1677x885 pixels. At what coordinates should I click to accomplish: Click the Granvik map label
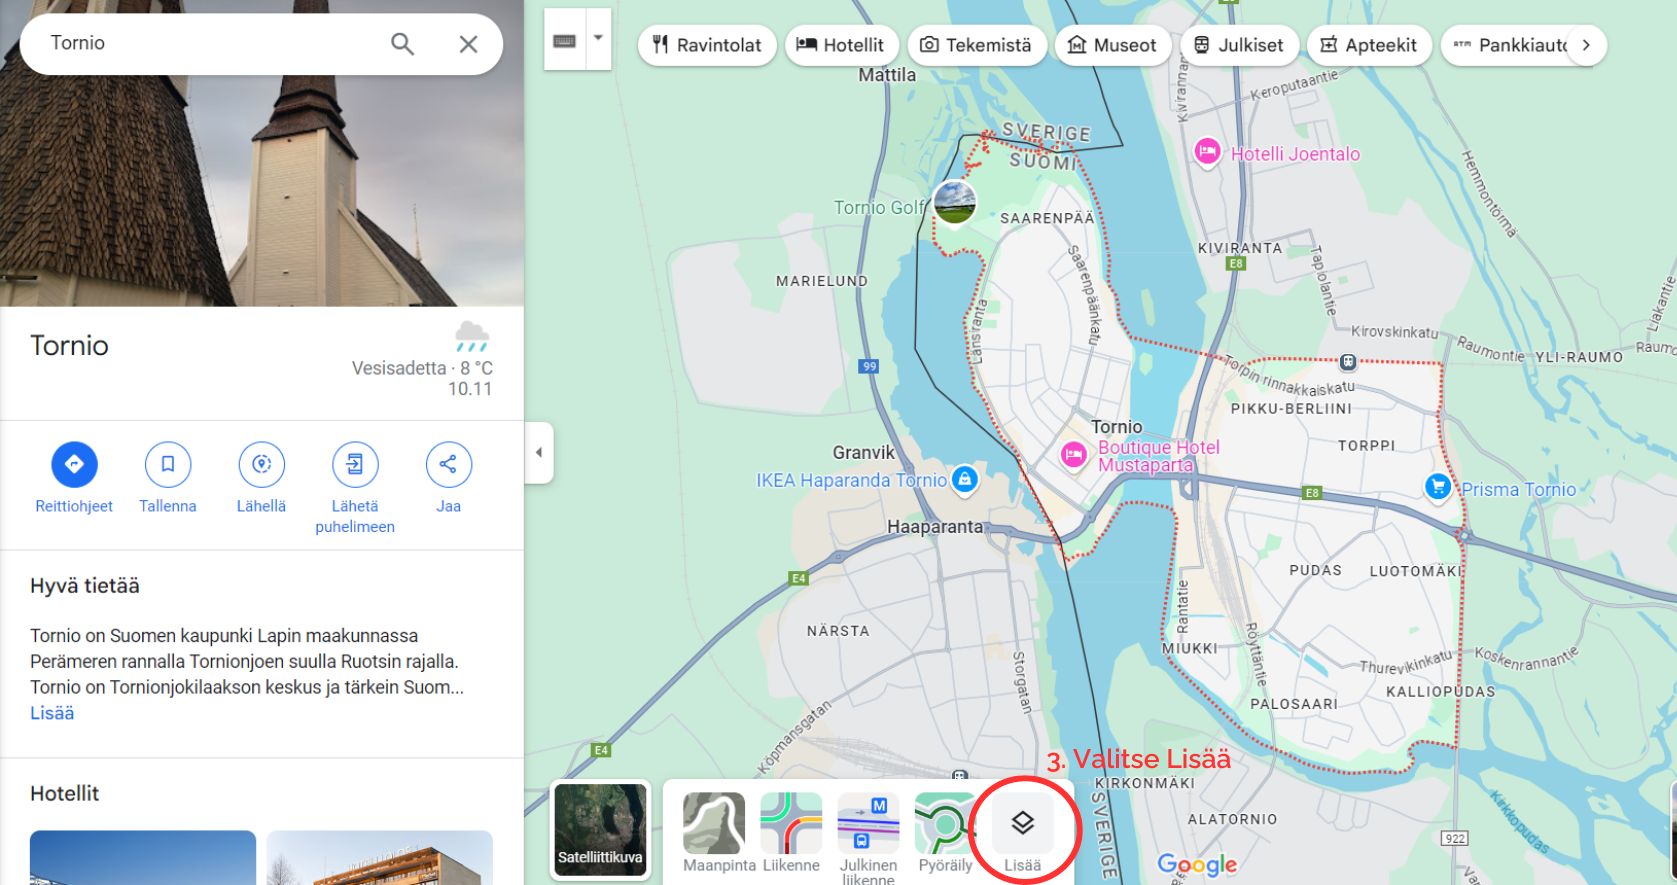point(863,452)
